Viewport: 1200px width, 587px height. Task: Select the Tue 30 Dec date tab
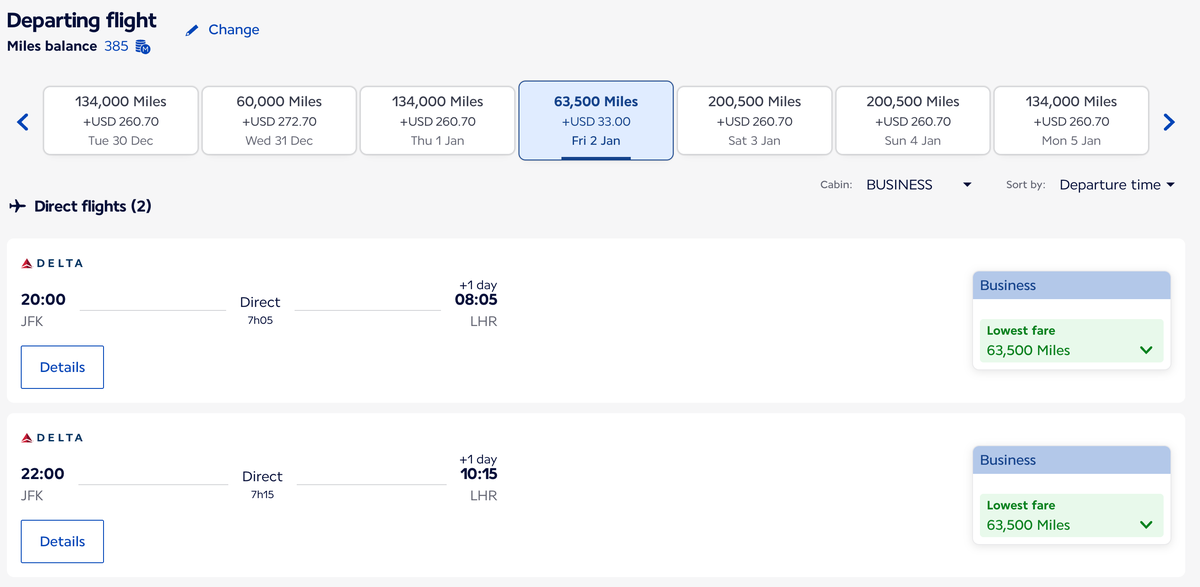click(121, 121)
